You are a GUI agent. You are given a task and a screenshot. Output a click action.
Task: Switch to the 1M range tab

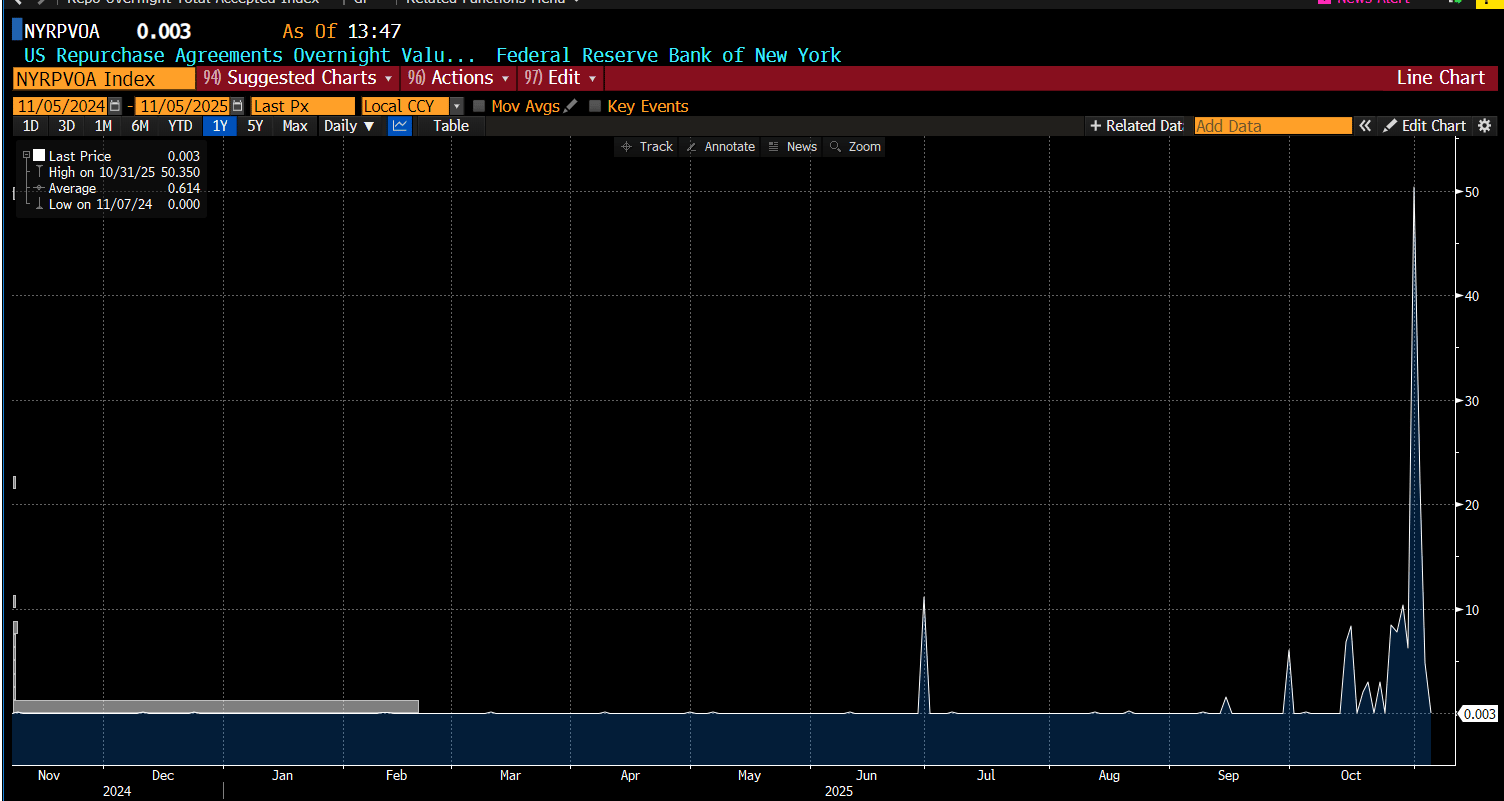[x=103, y=126]
